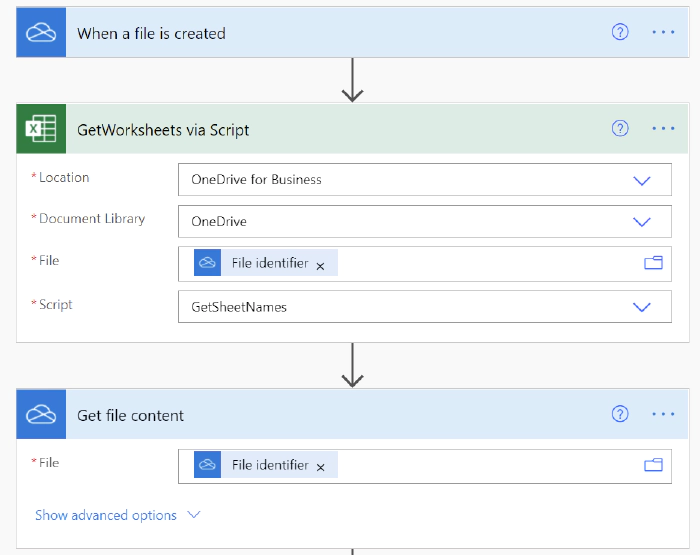This screenshot has width=700, height=555.
Task: Click Show advanced options link
Action: click(x=106, y=515)
